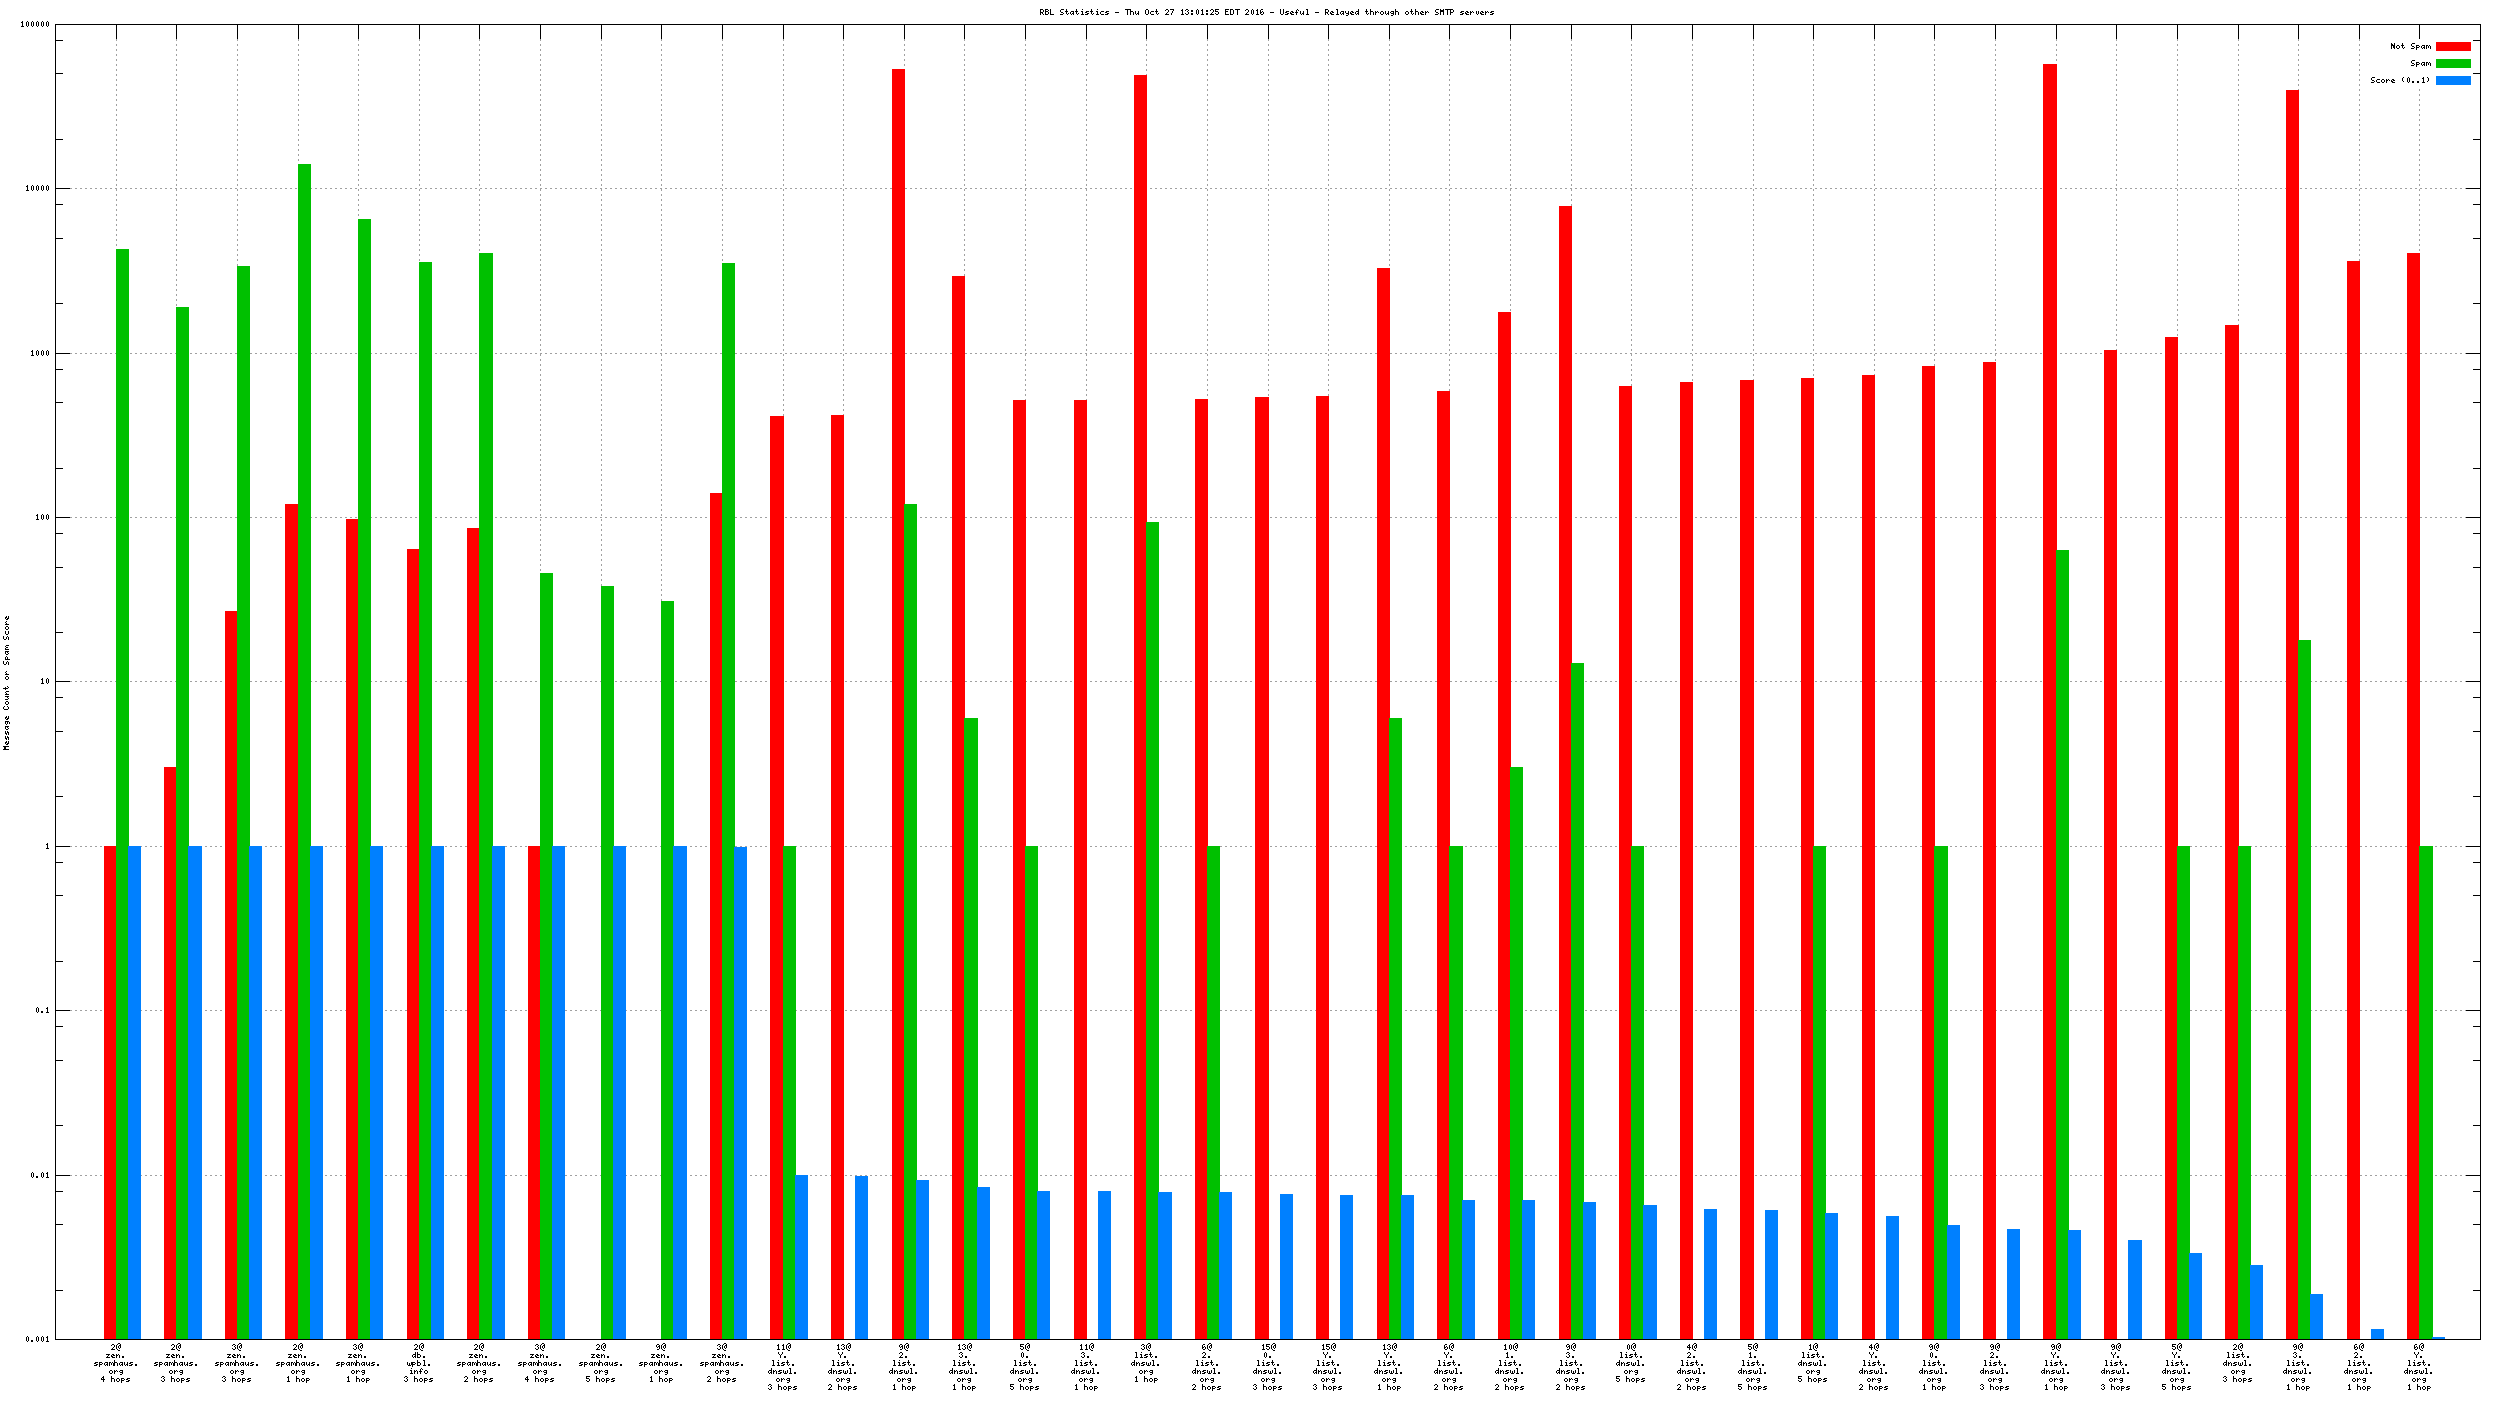2496x1404 pixels.
Task: Click the 0.1 y-axis tick label
Action: pos(41,1010)
